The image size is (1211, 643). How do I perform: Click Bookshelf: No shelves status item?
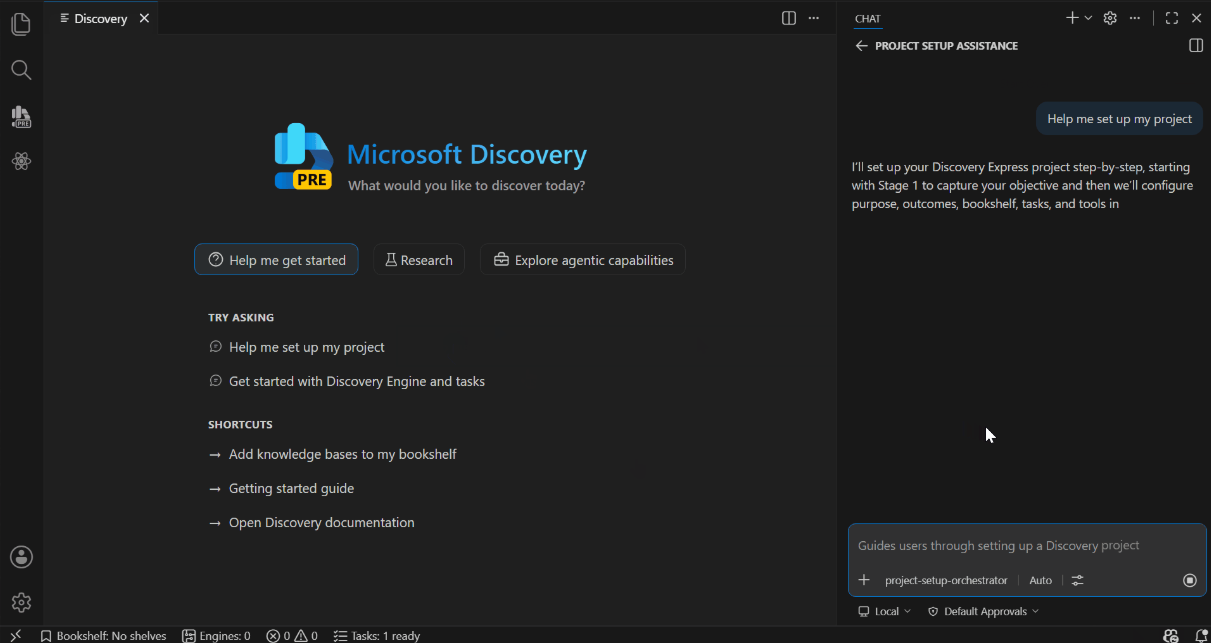103,635
